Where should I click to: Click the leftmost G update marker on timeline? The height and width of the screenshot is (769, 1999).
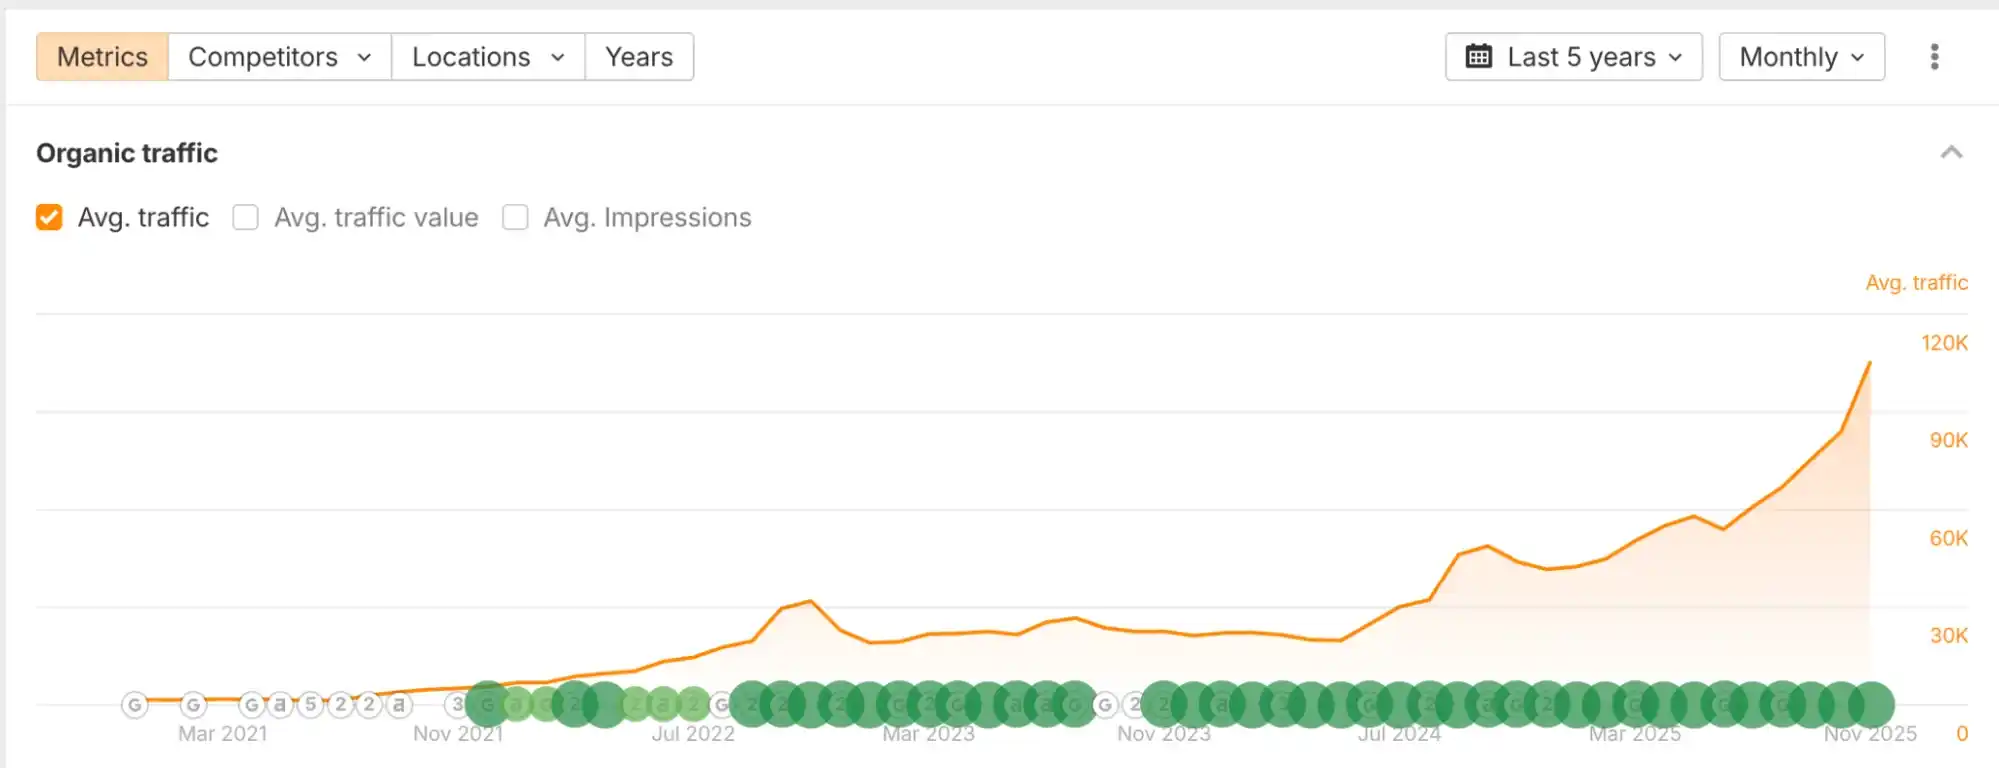tap(135, 705)
